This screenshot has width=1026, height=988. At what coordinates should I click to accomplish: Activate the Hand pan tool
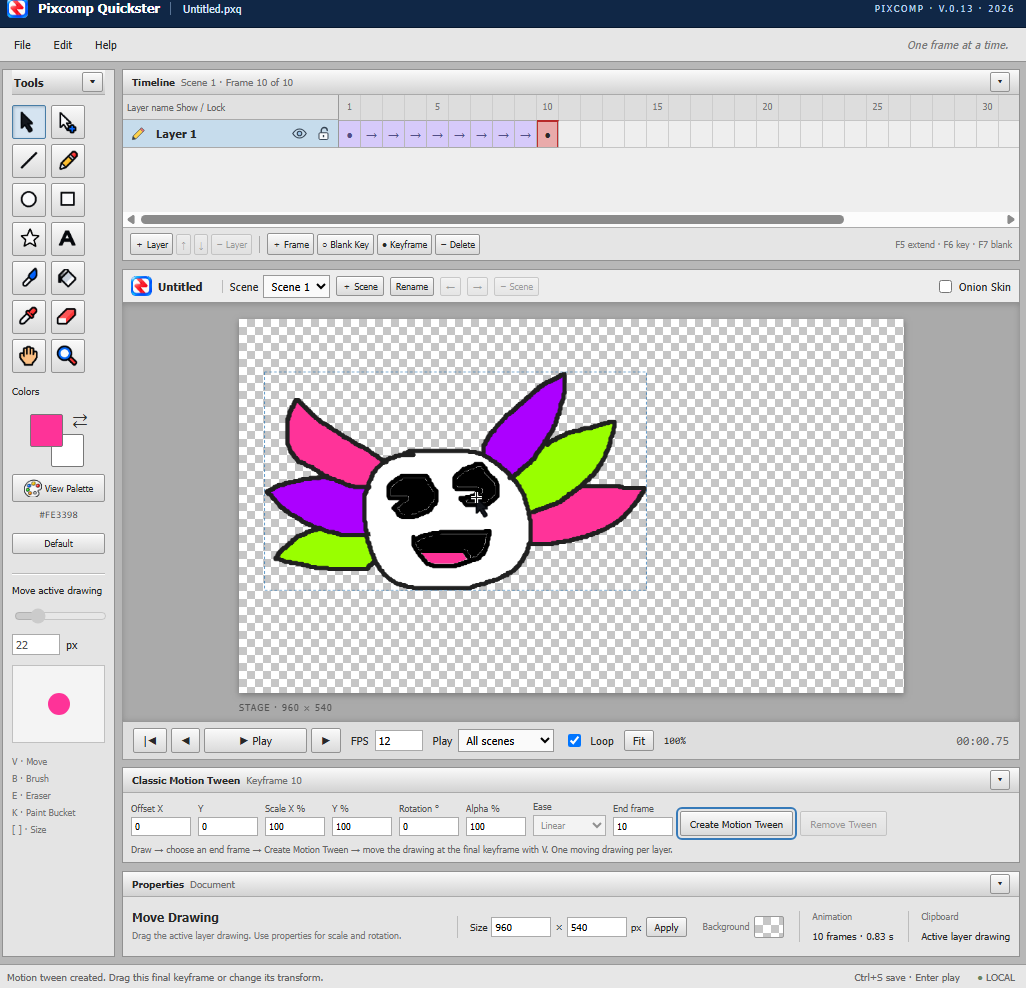point(29,356)
